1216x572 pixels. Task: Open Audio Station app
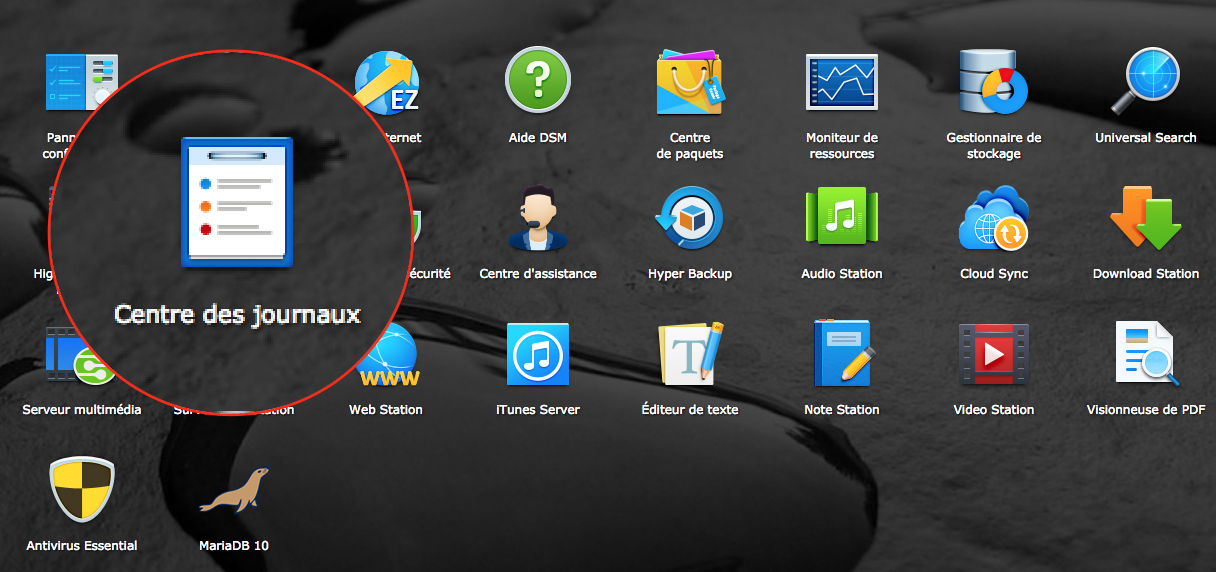pyautogui.click(x=841, y=219)
